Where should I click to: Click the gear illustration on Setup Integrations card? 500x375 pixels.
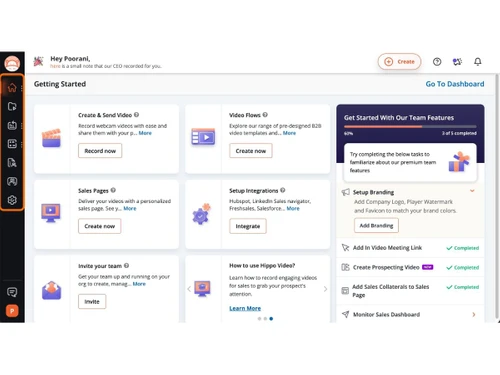tap(201, 214)
